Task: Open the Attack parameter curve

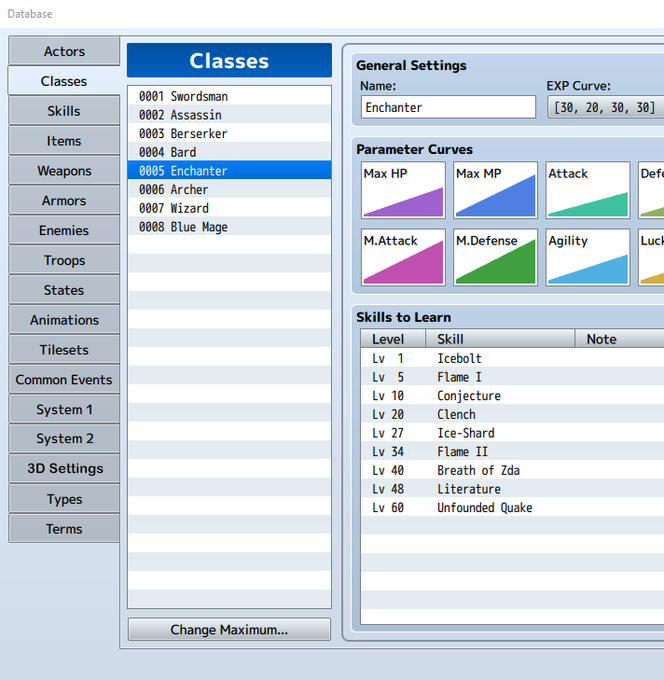Action: tap(588, 190)
